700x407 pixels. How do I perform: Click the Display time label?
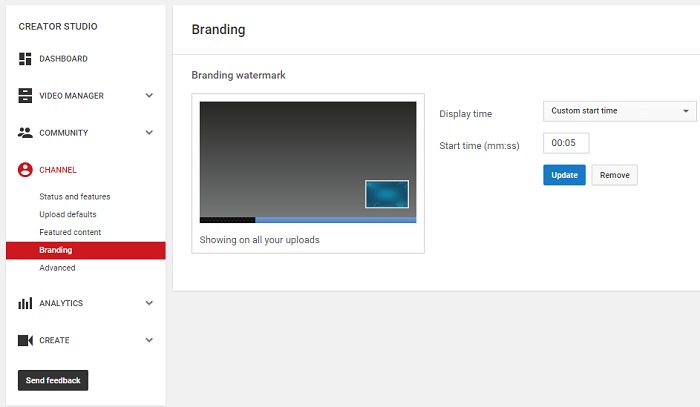(466, 114)
